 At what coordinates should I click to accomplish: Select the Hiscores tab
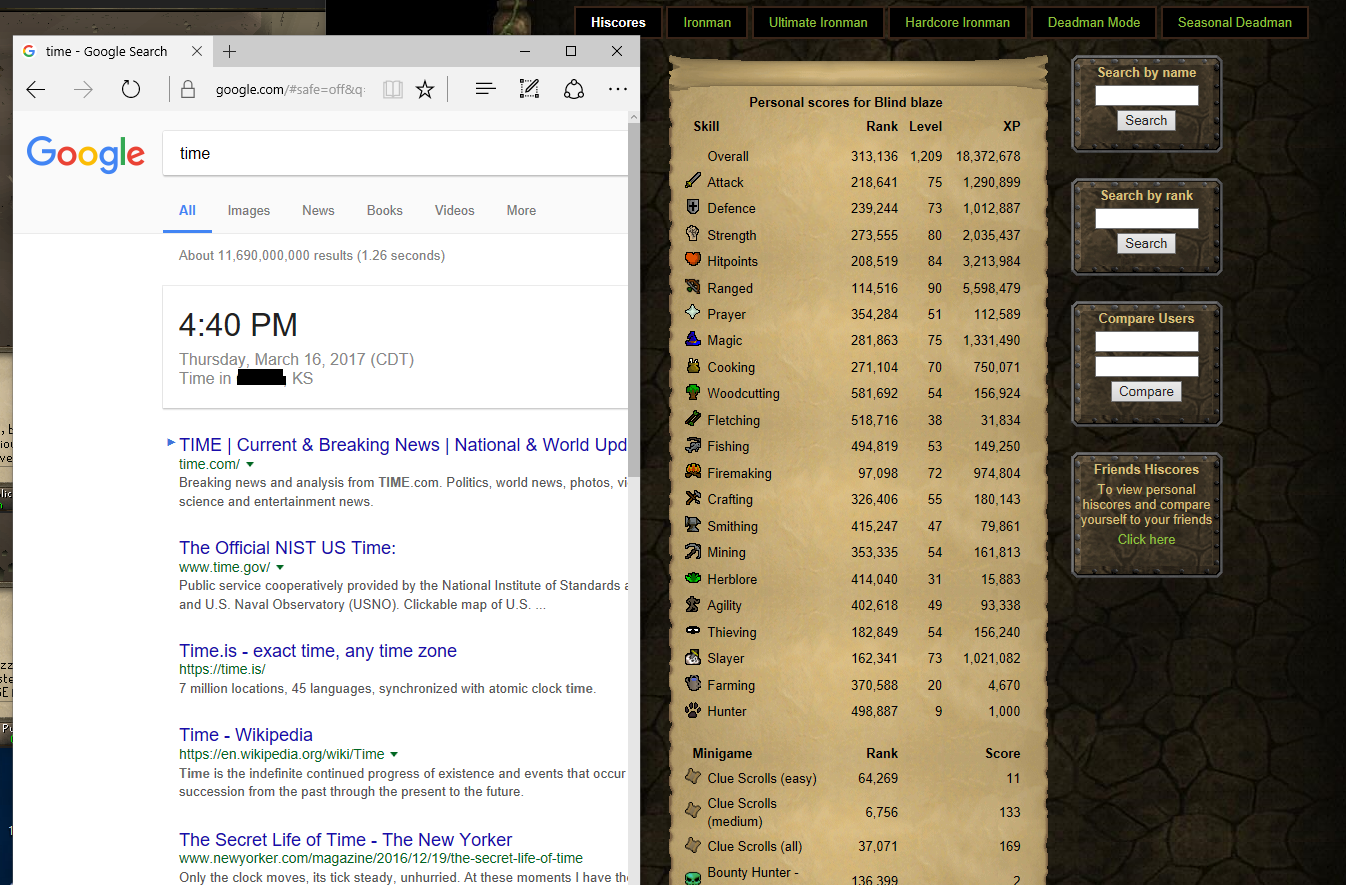coord(618,22)
